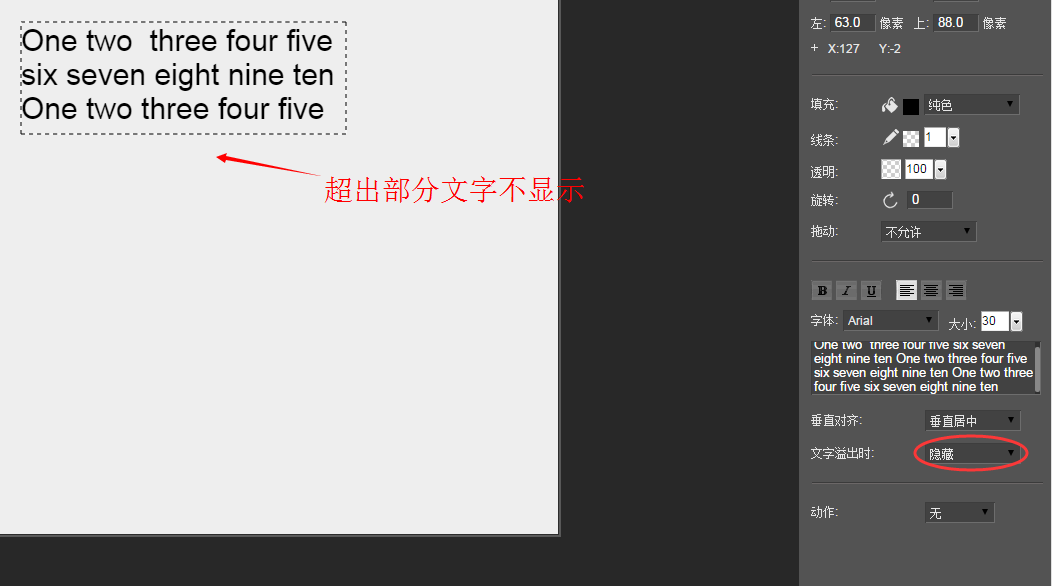Center align the text

pyautogui.click(x=931, y=291)
